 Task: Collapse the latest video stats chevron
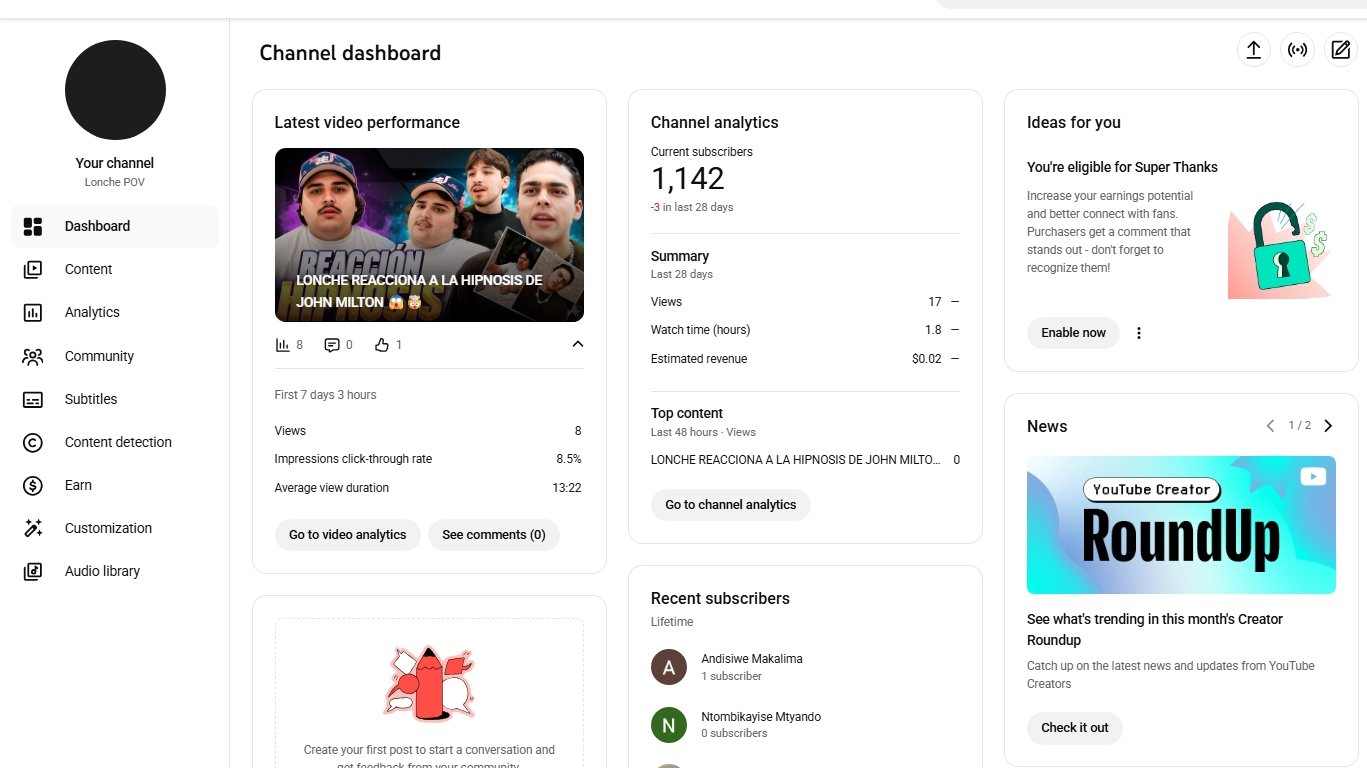coord(577,345)
